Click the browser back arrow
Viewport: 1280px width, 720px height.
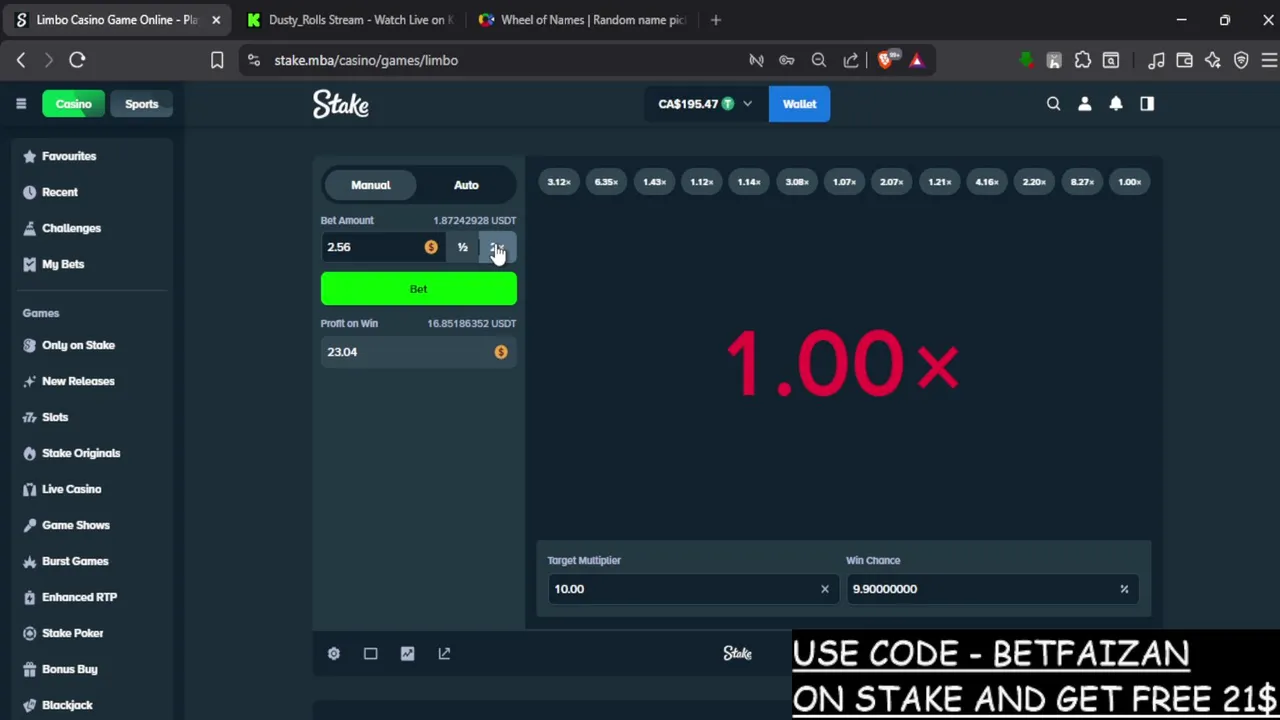click(21, 60)
